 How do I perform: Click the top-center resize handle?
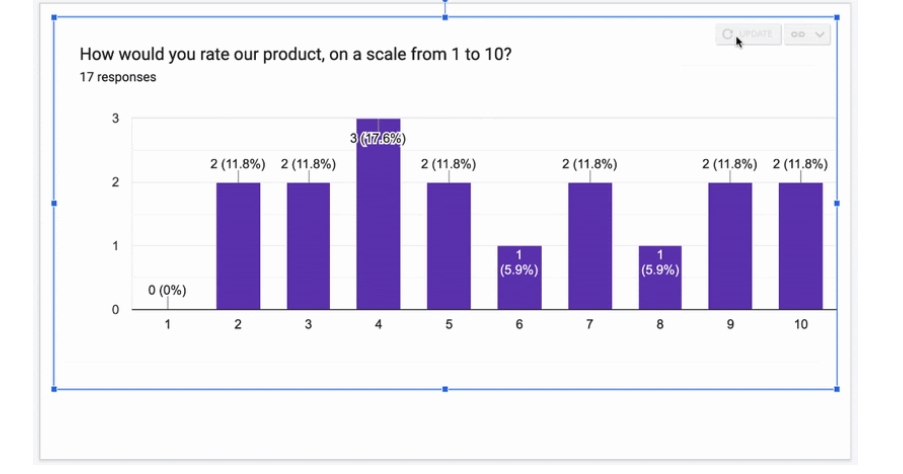445,17
